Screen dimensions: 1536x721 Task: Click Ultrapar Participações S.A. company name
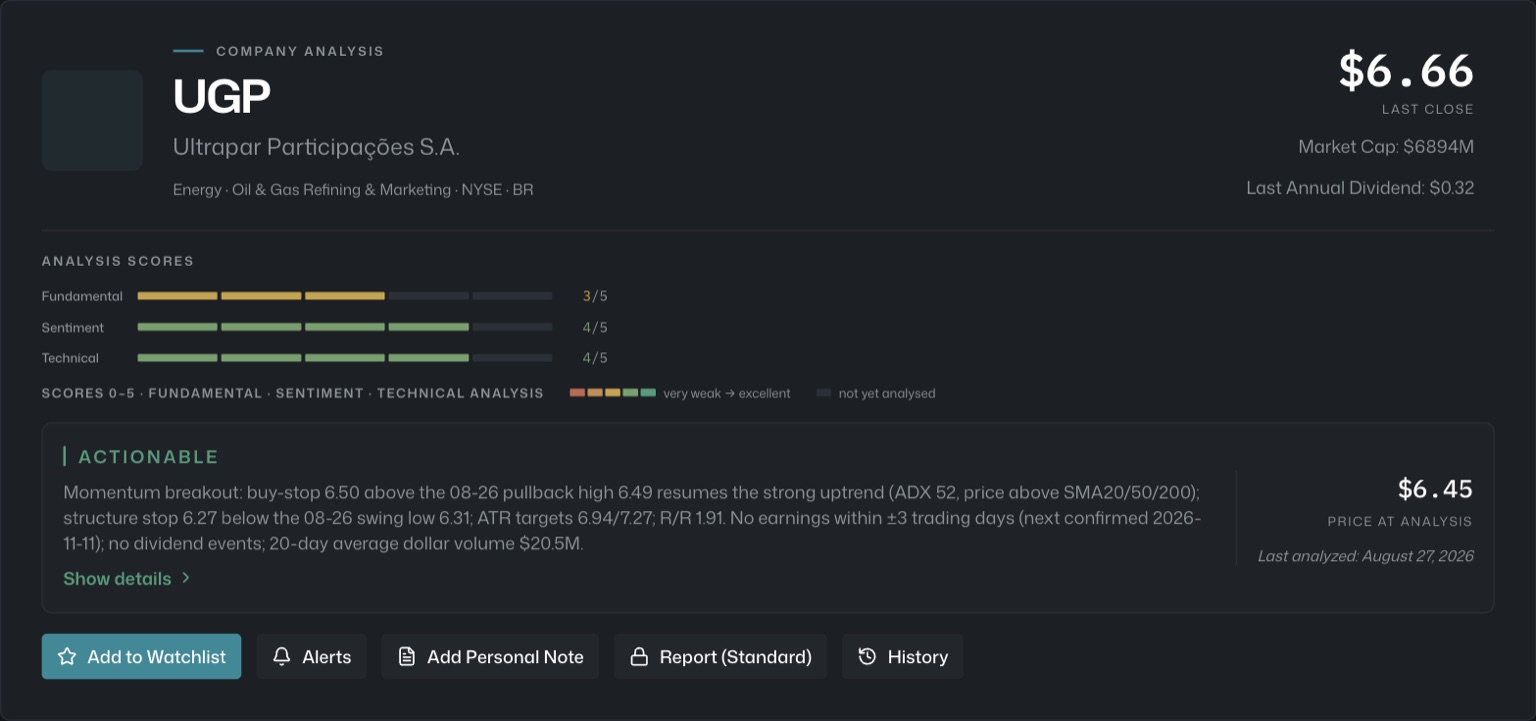[x=316, y=148]
